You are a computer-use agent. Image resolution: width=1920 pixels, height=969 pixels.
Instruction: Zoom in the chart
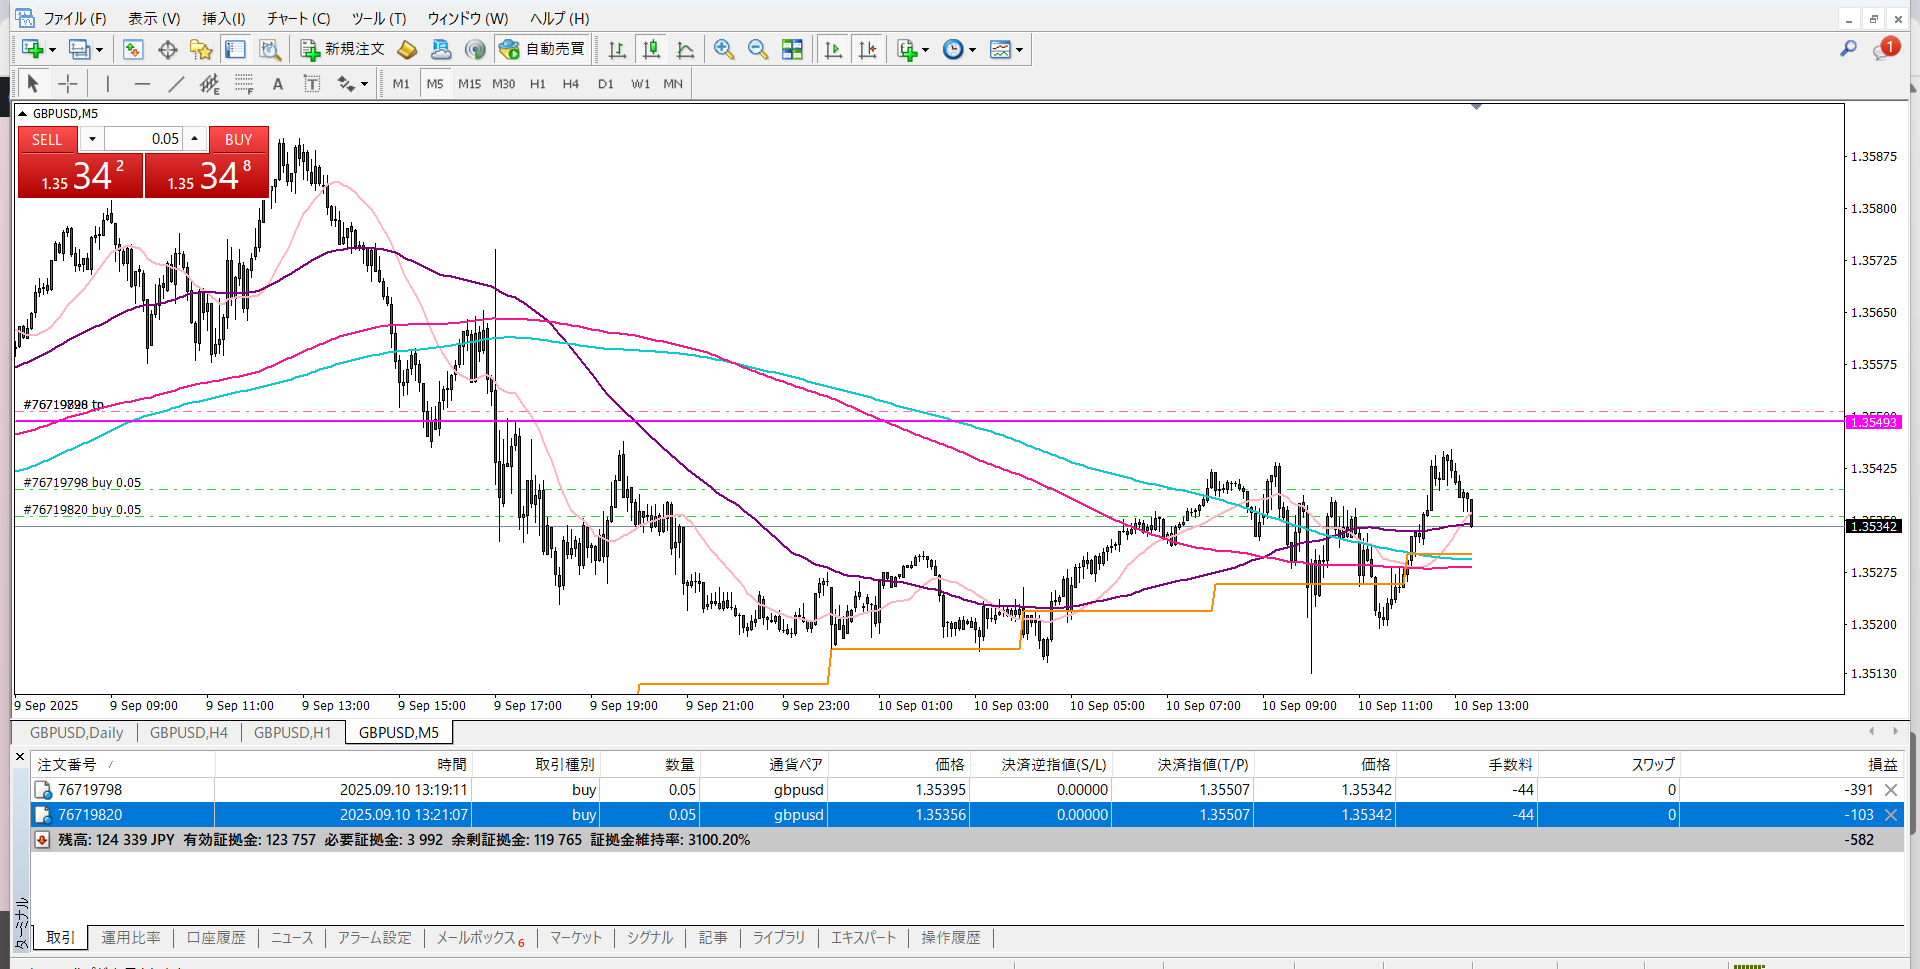[x=724, y=49]
